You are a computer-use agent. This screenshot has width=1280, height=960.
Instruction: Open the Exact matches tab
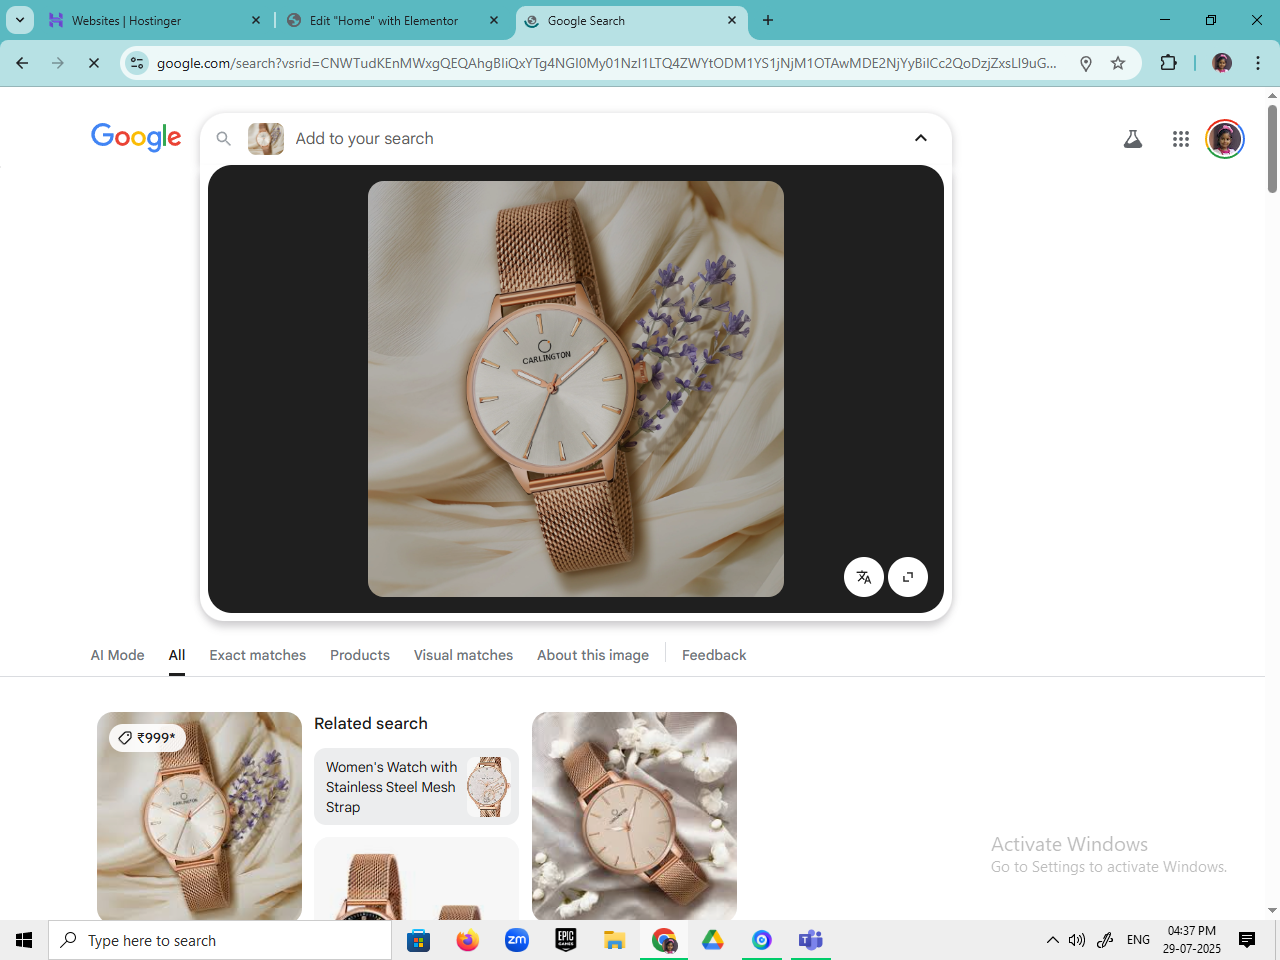[x=257, y=655]
